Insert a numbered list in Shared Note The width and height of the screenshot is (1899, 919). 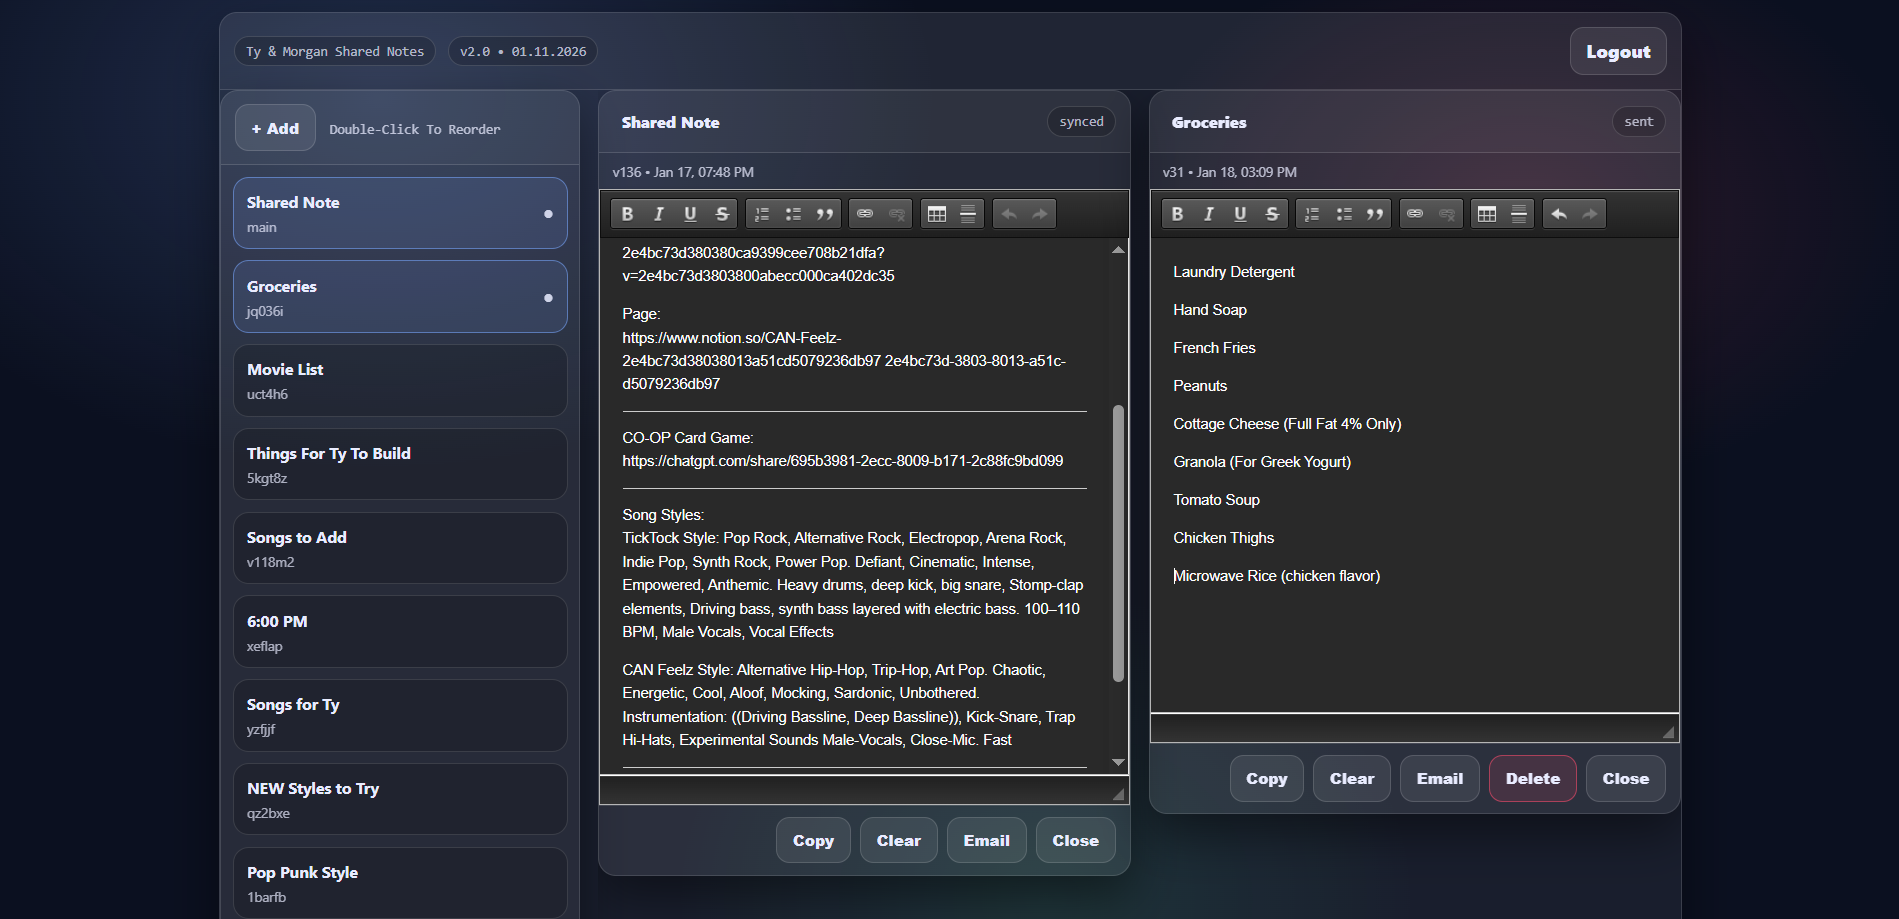pyautogui.click(x=761, y=213)
